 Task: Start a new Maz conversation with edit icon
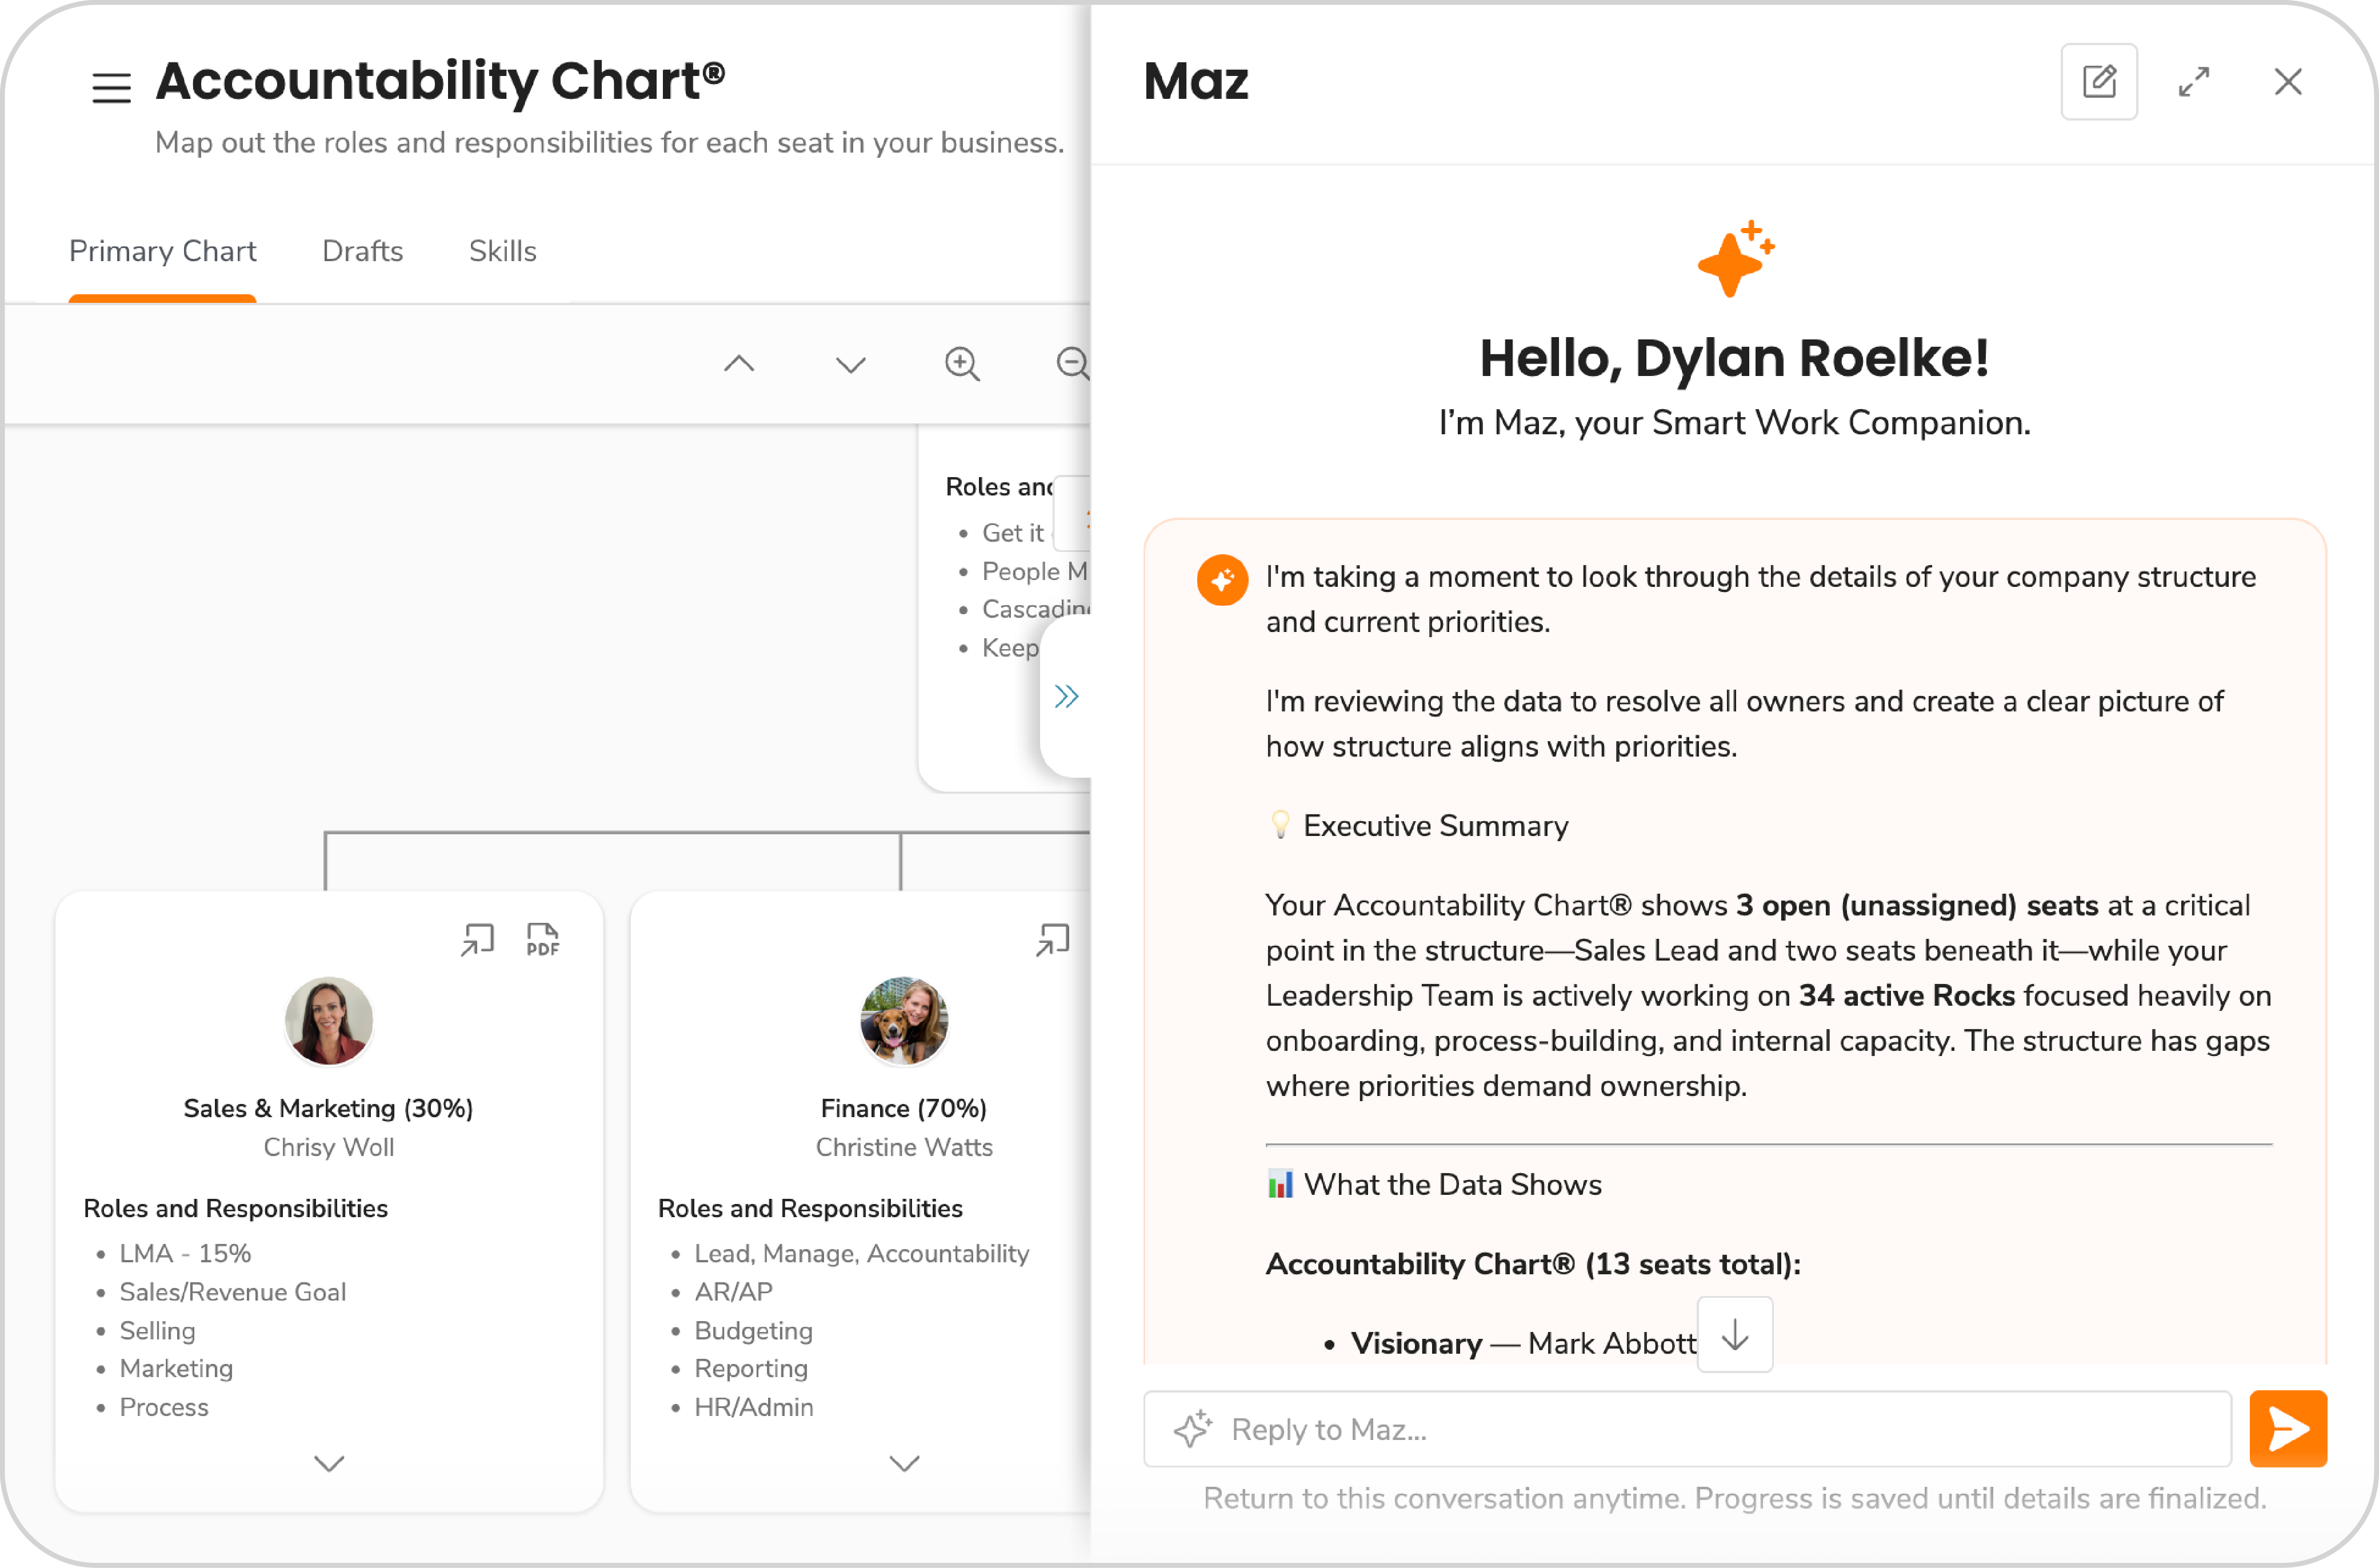[x=2098, y=81]
